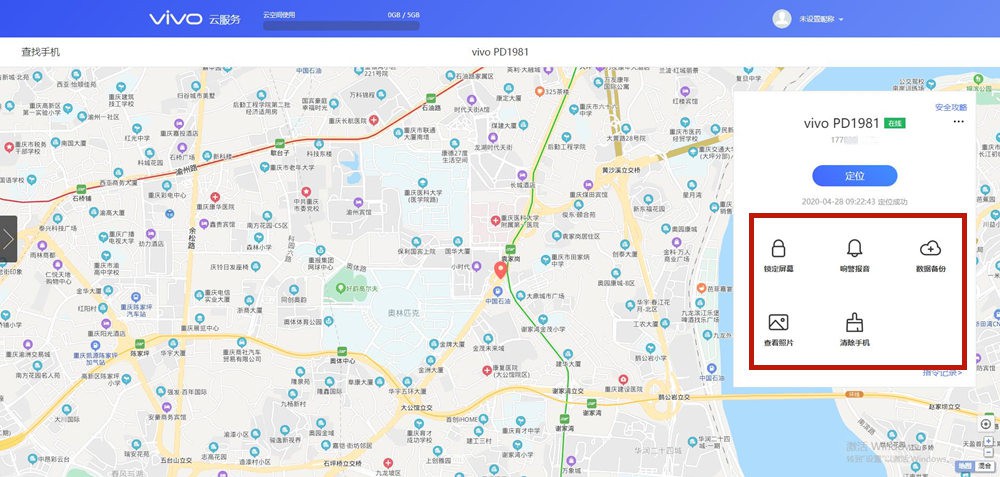Click the lock screen (锁定屏幕) icon

[777, 248]
